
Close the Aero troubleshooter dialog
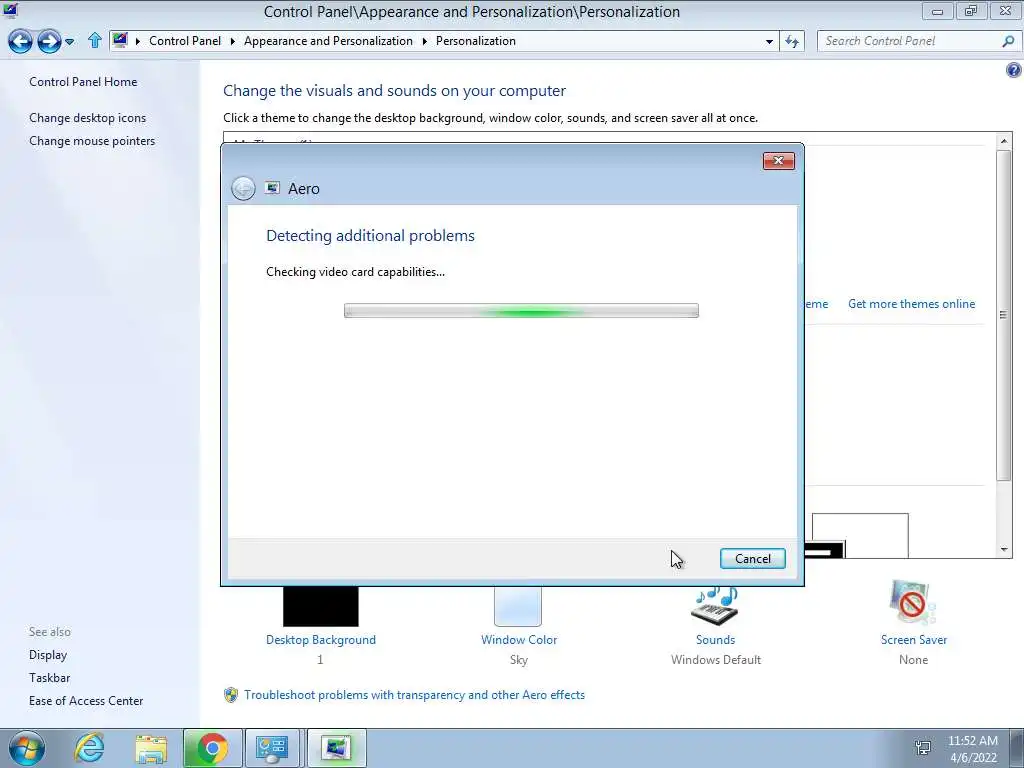point(778,161)
